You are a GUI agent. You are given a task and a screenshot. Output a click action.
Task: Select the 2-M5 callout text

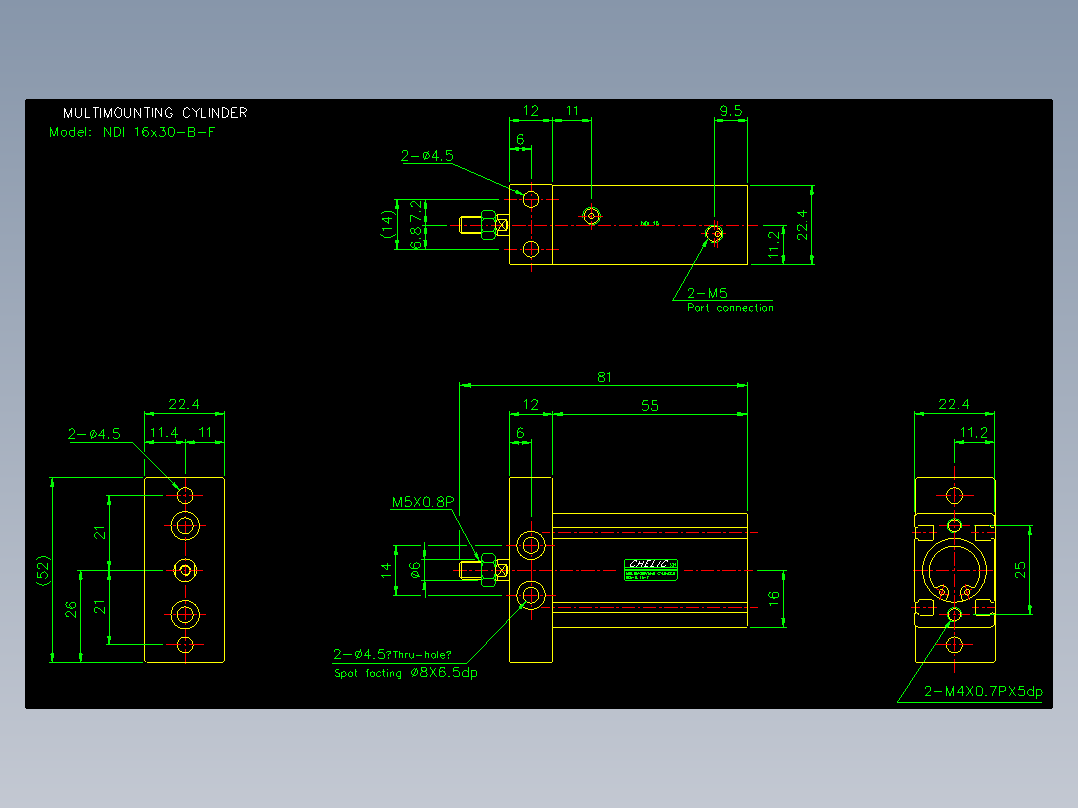coord(707,293)
